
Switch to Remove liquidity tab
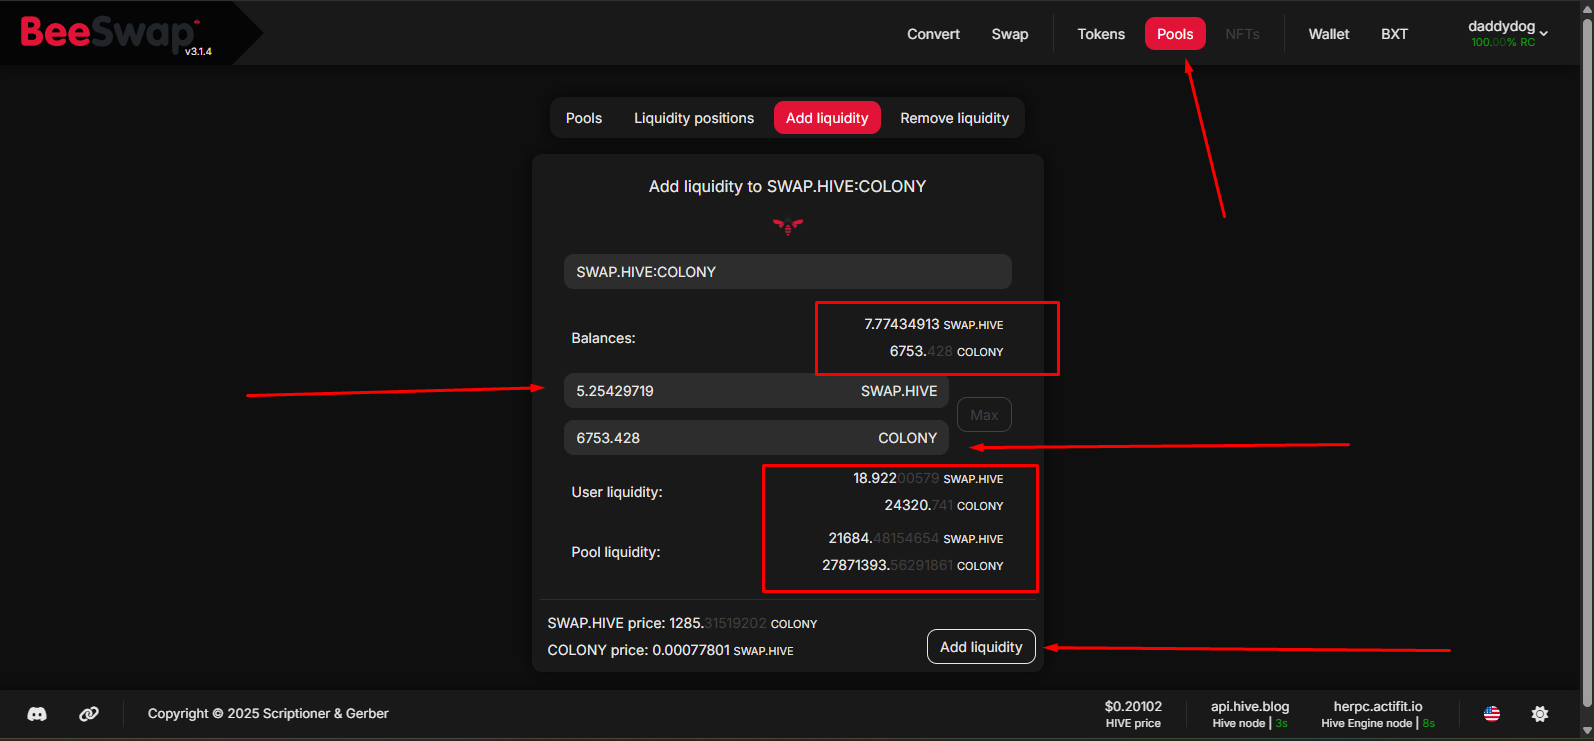[954, 118]
